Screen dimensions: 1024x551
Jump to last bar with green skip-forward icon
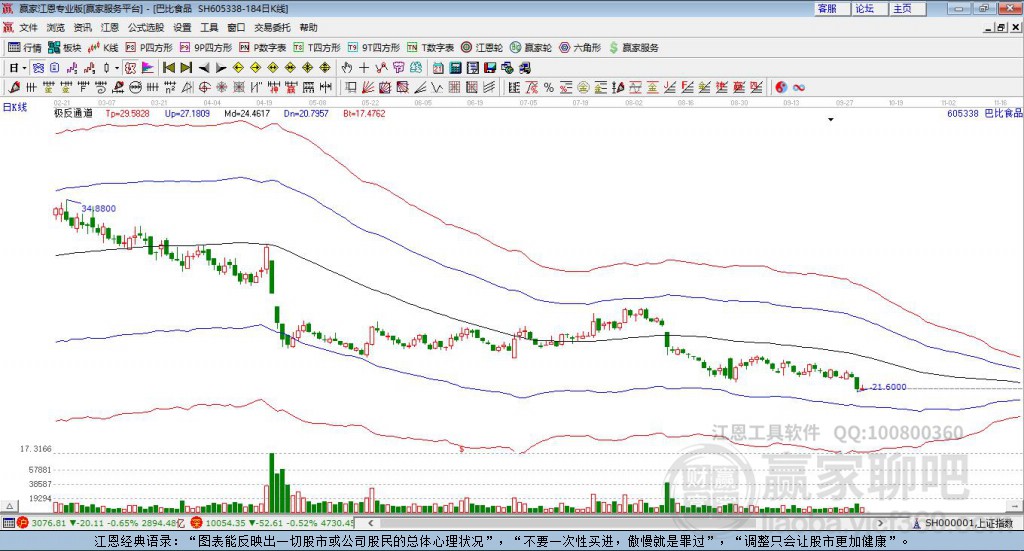[x=186, y=68]
